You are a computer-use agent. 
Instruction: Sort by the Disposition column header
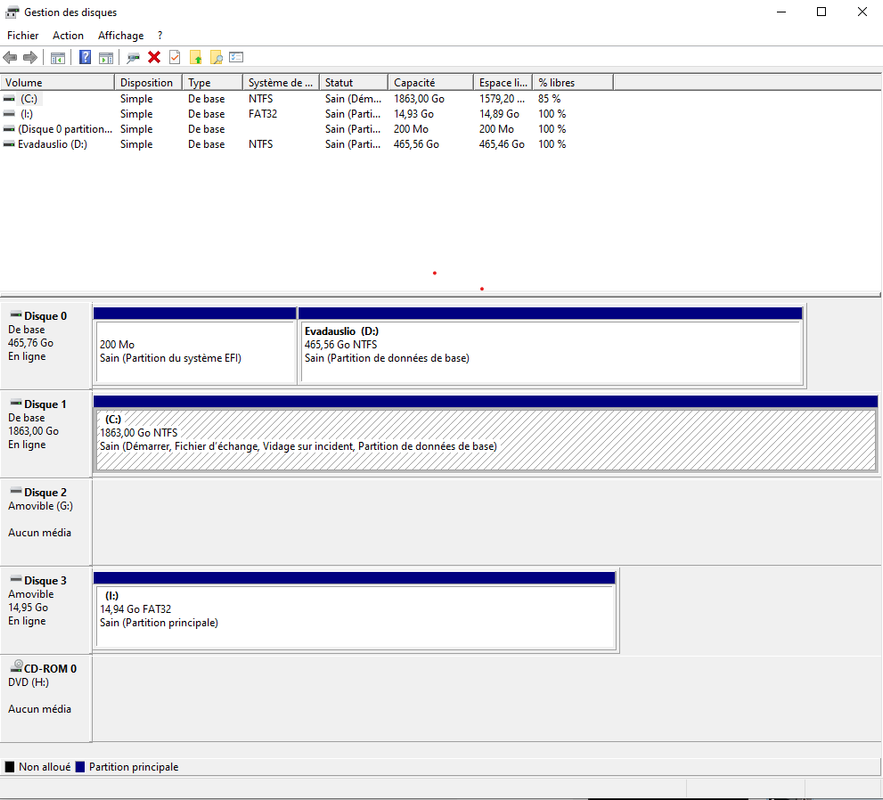[x=149, y=83]
